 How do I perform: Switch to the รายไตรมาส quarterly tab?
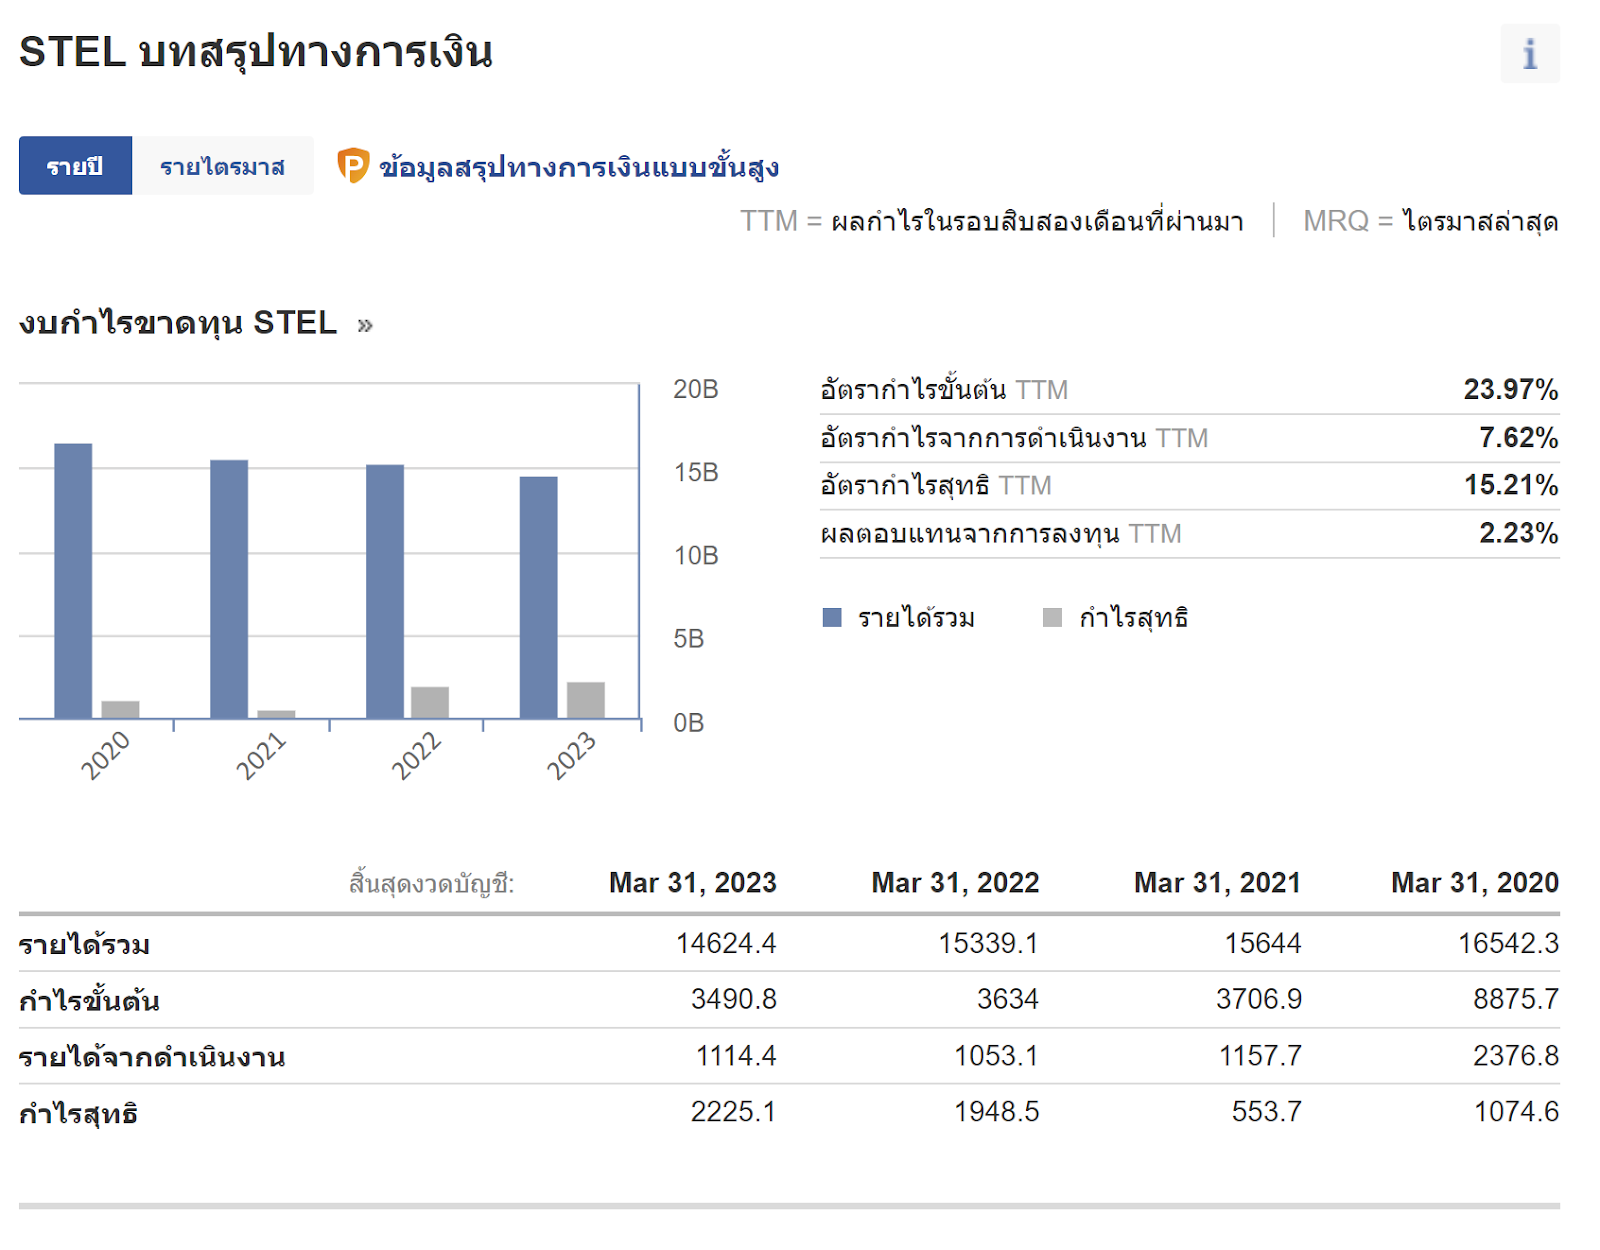222,166
